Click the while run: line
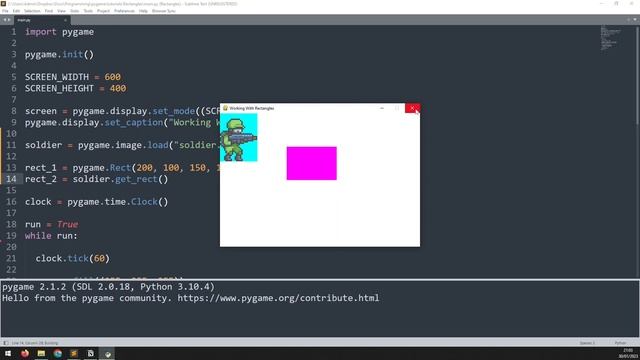The height and width of the screenshot is (360, 640). [51, 236]
